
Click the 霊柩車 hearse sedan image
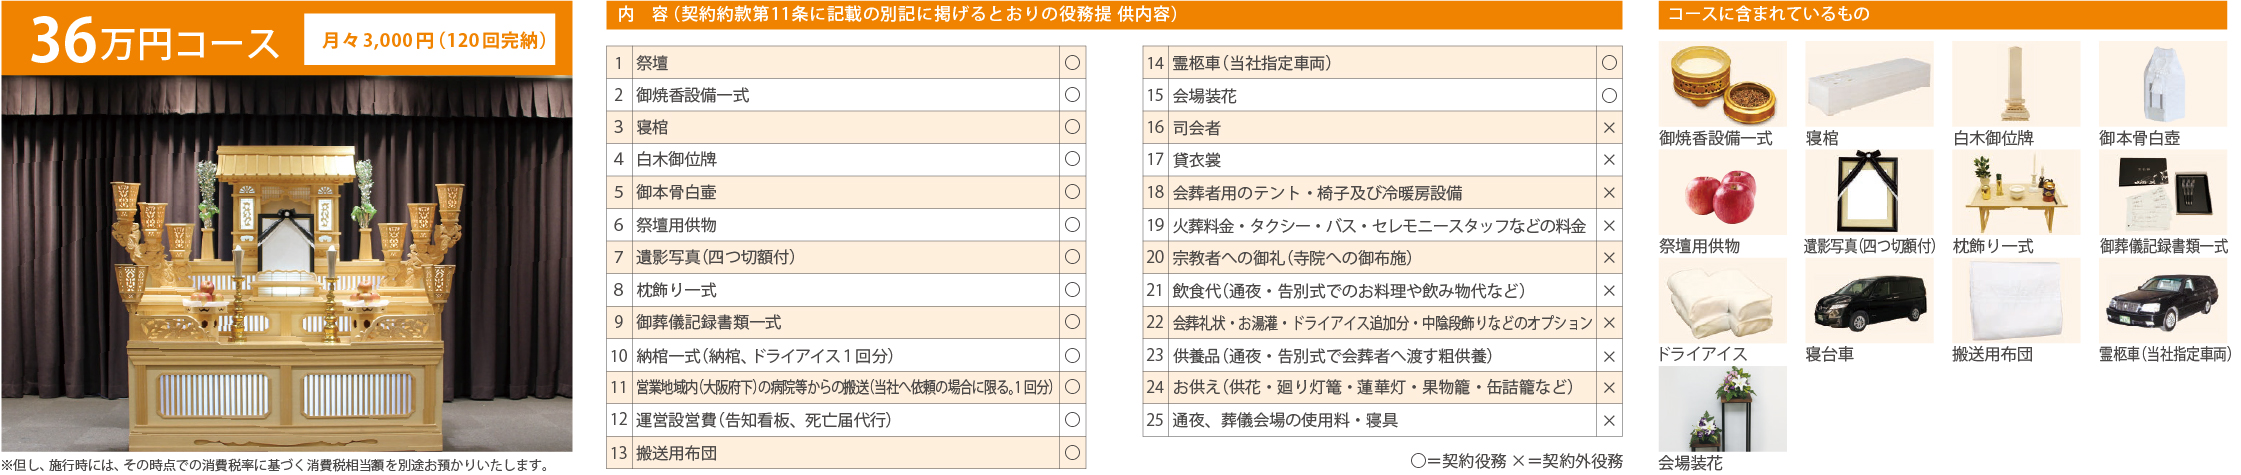point(2163,300)
